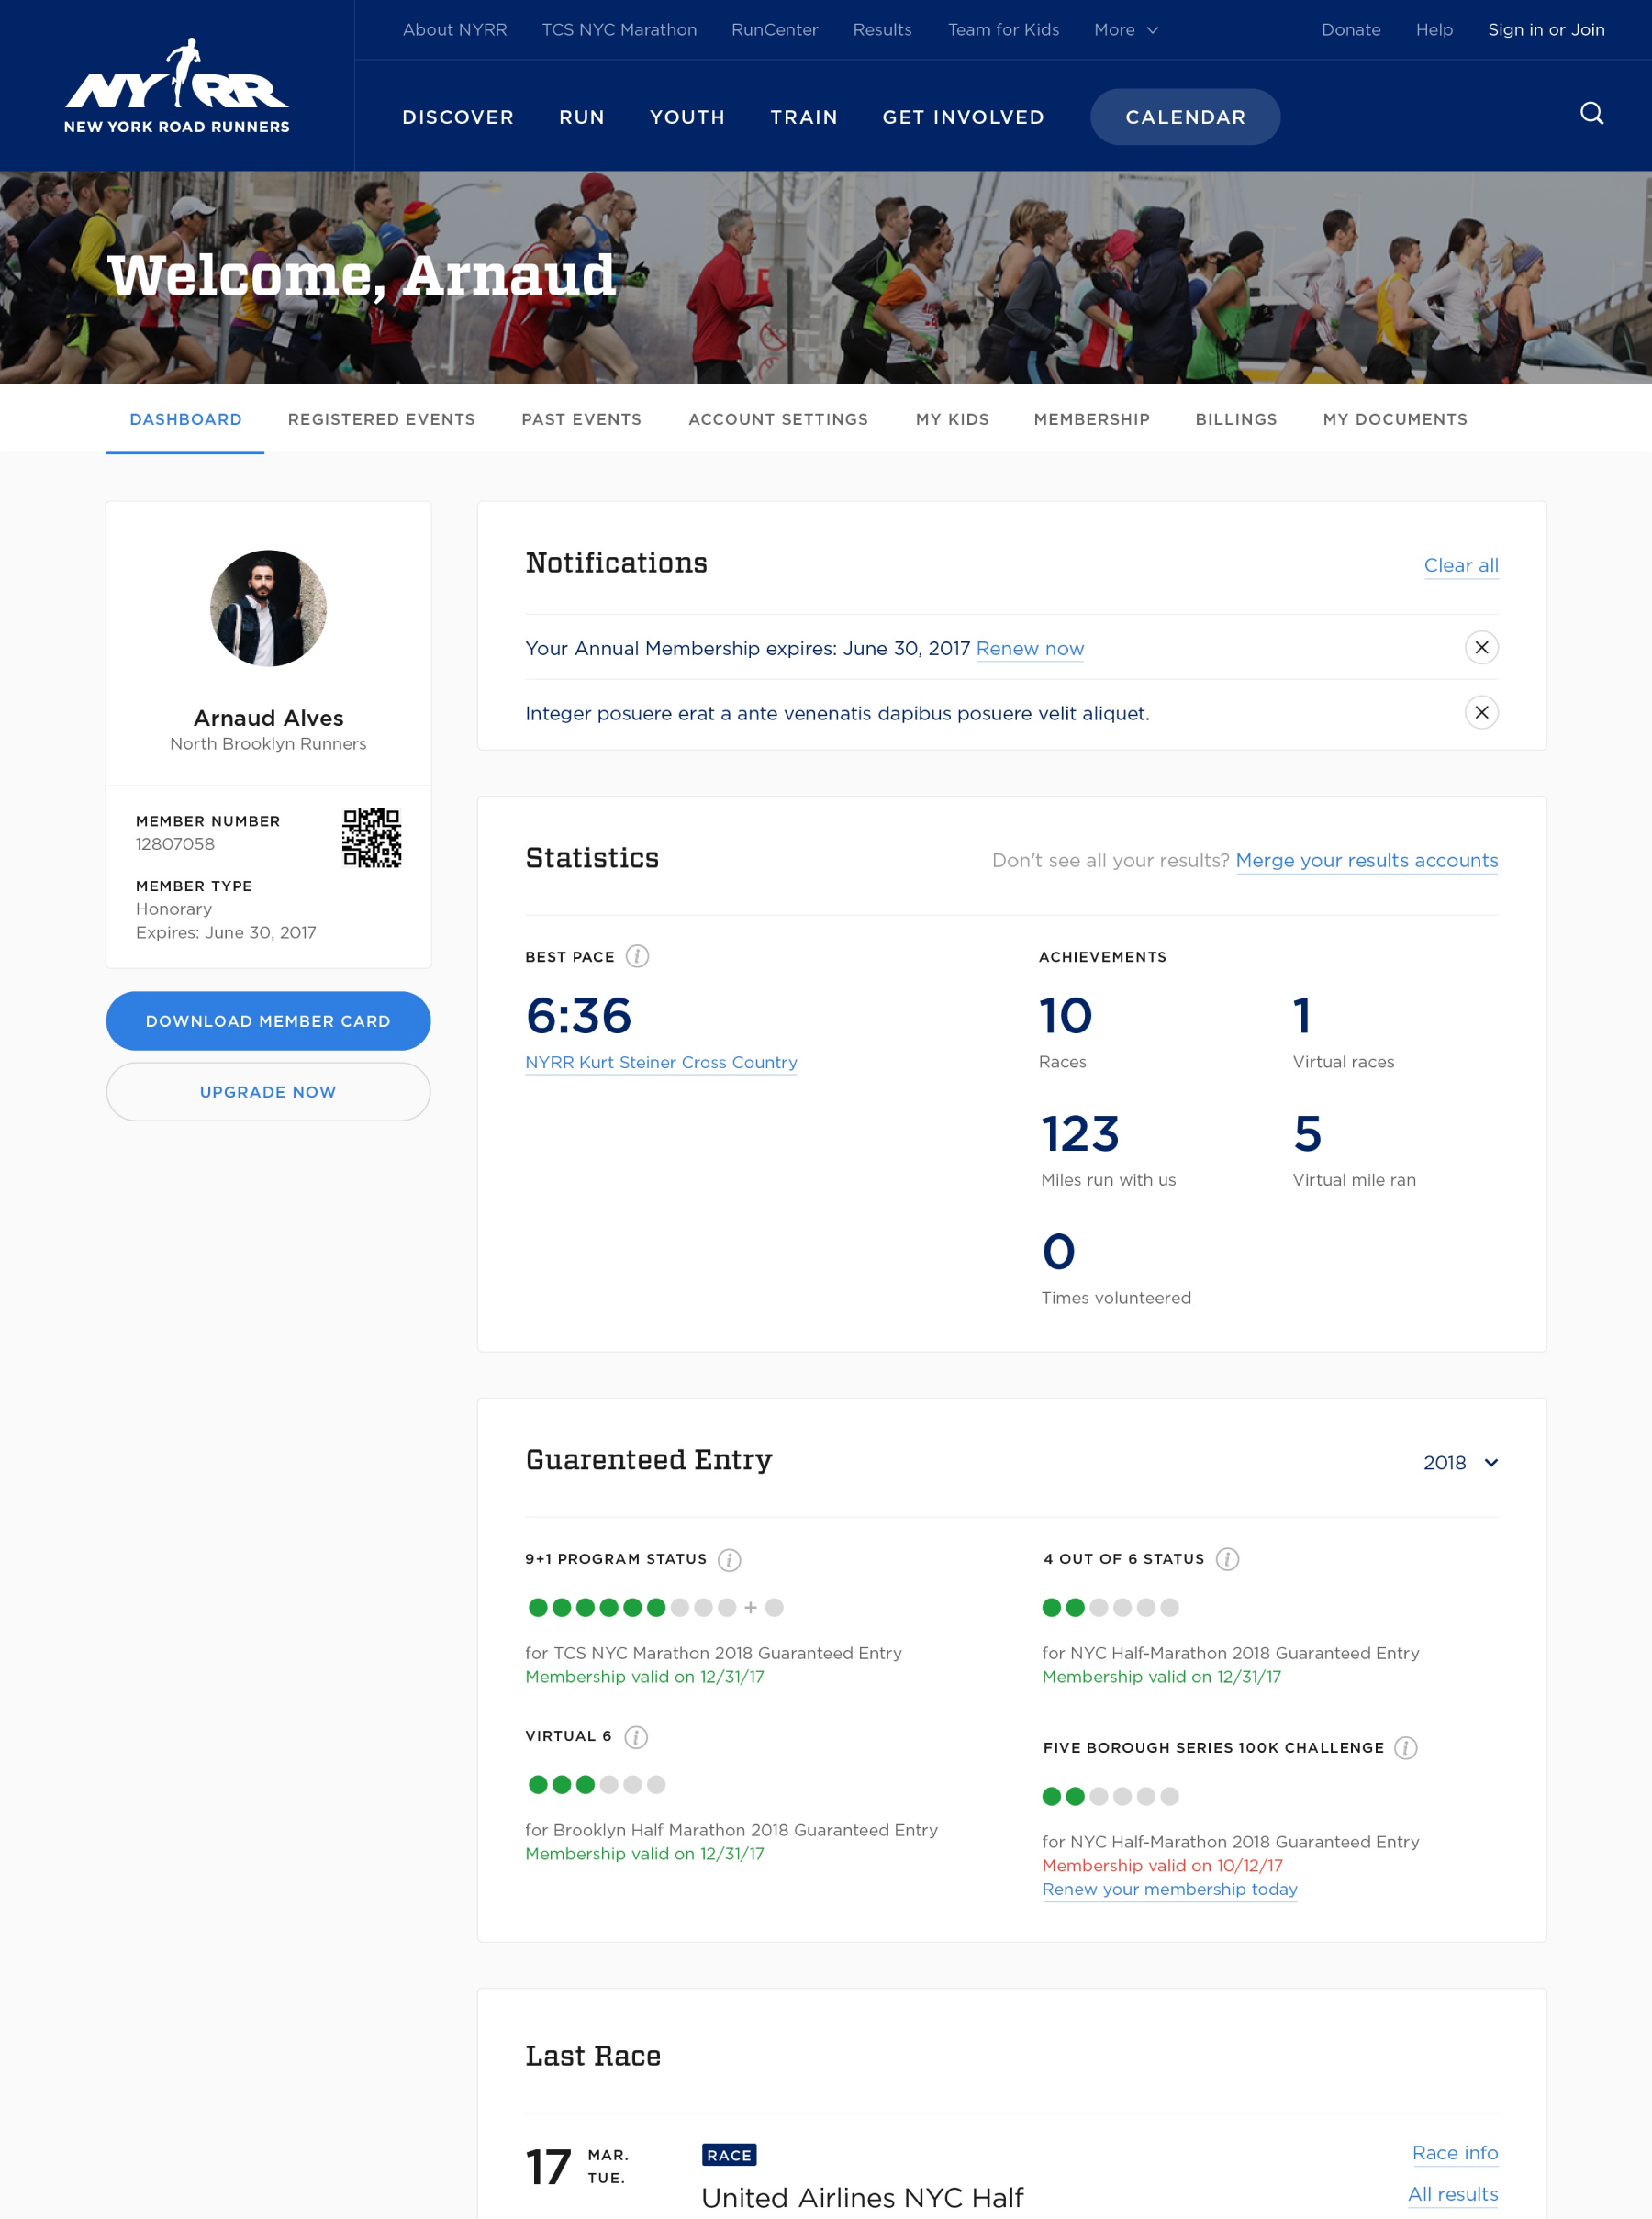This screenshot has height=2219, width=1652.
Task: Click the member number 12807058
Action: click(175, 844)
